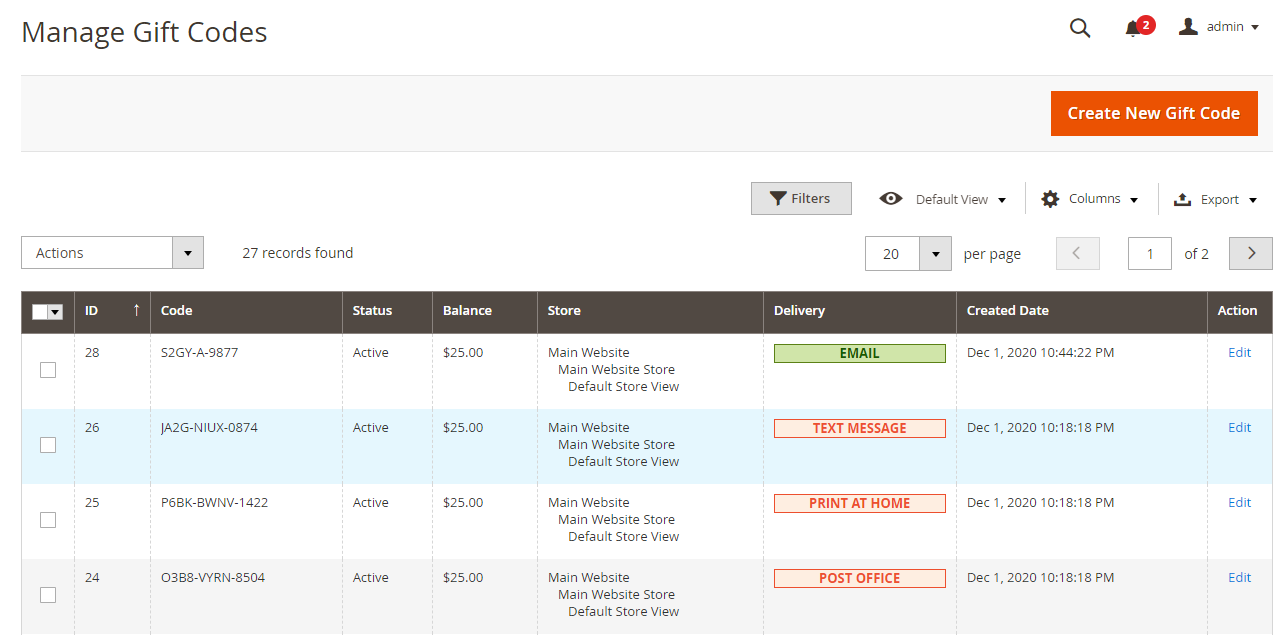
Task: Click the Export upload icon
Action: [1182, 199]
